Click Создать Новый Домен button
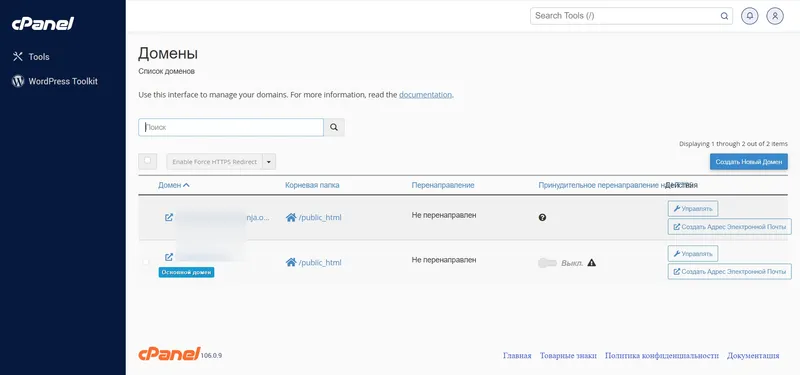The height and width of the screenshot is (375, 800). (x=748, y=162)
